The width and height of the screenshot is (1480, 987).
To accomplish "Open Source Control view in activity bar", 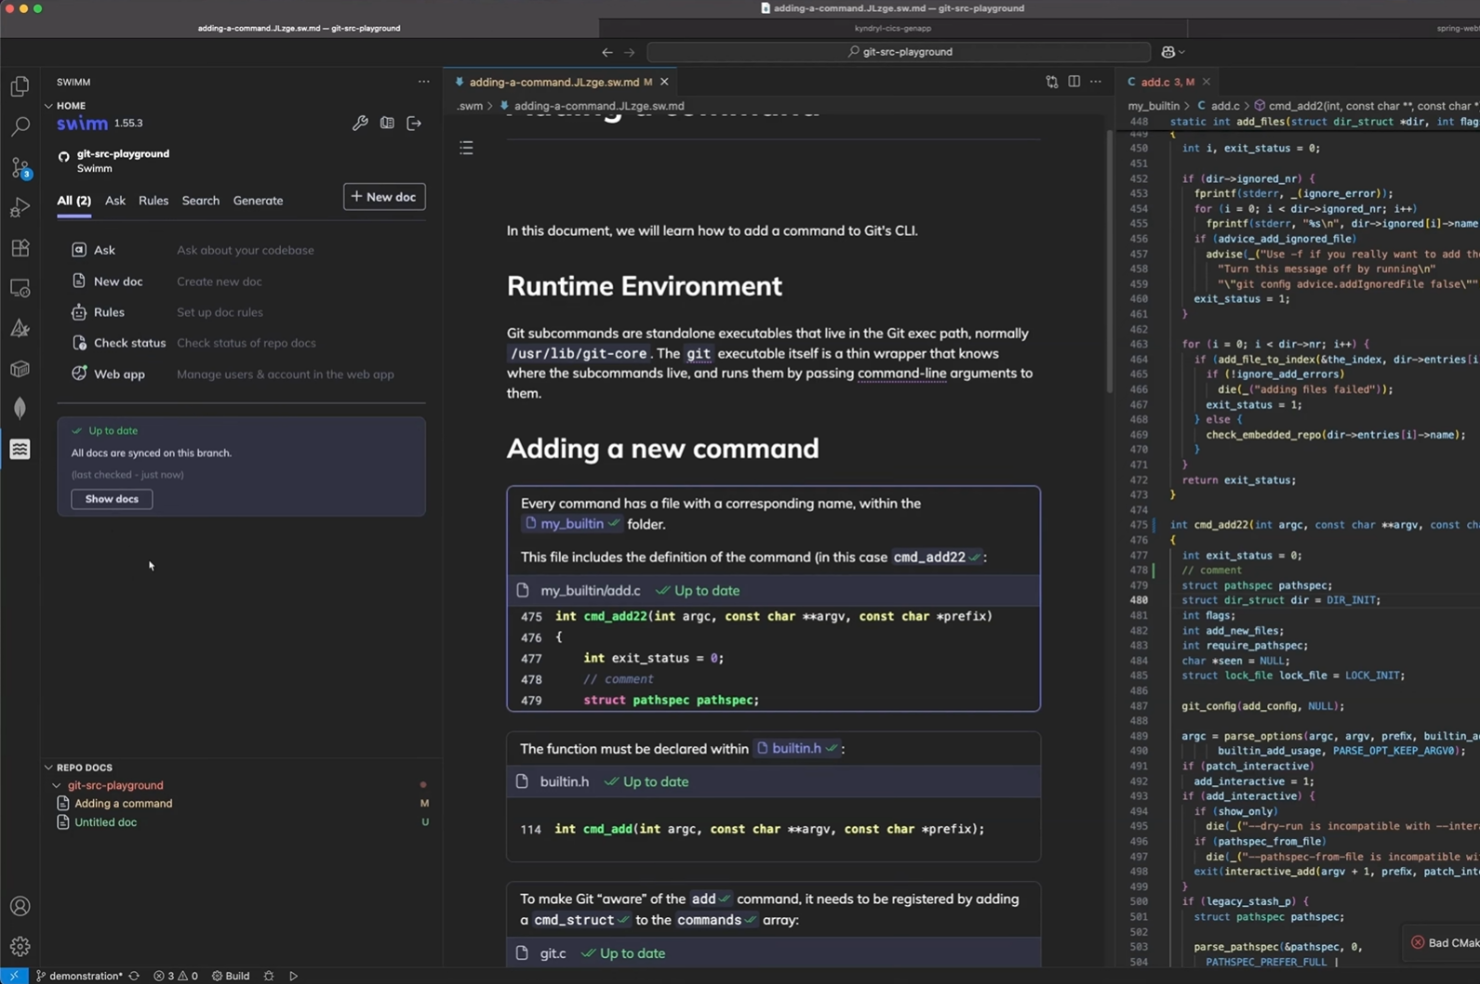I will [20, 167].
